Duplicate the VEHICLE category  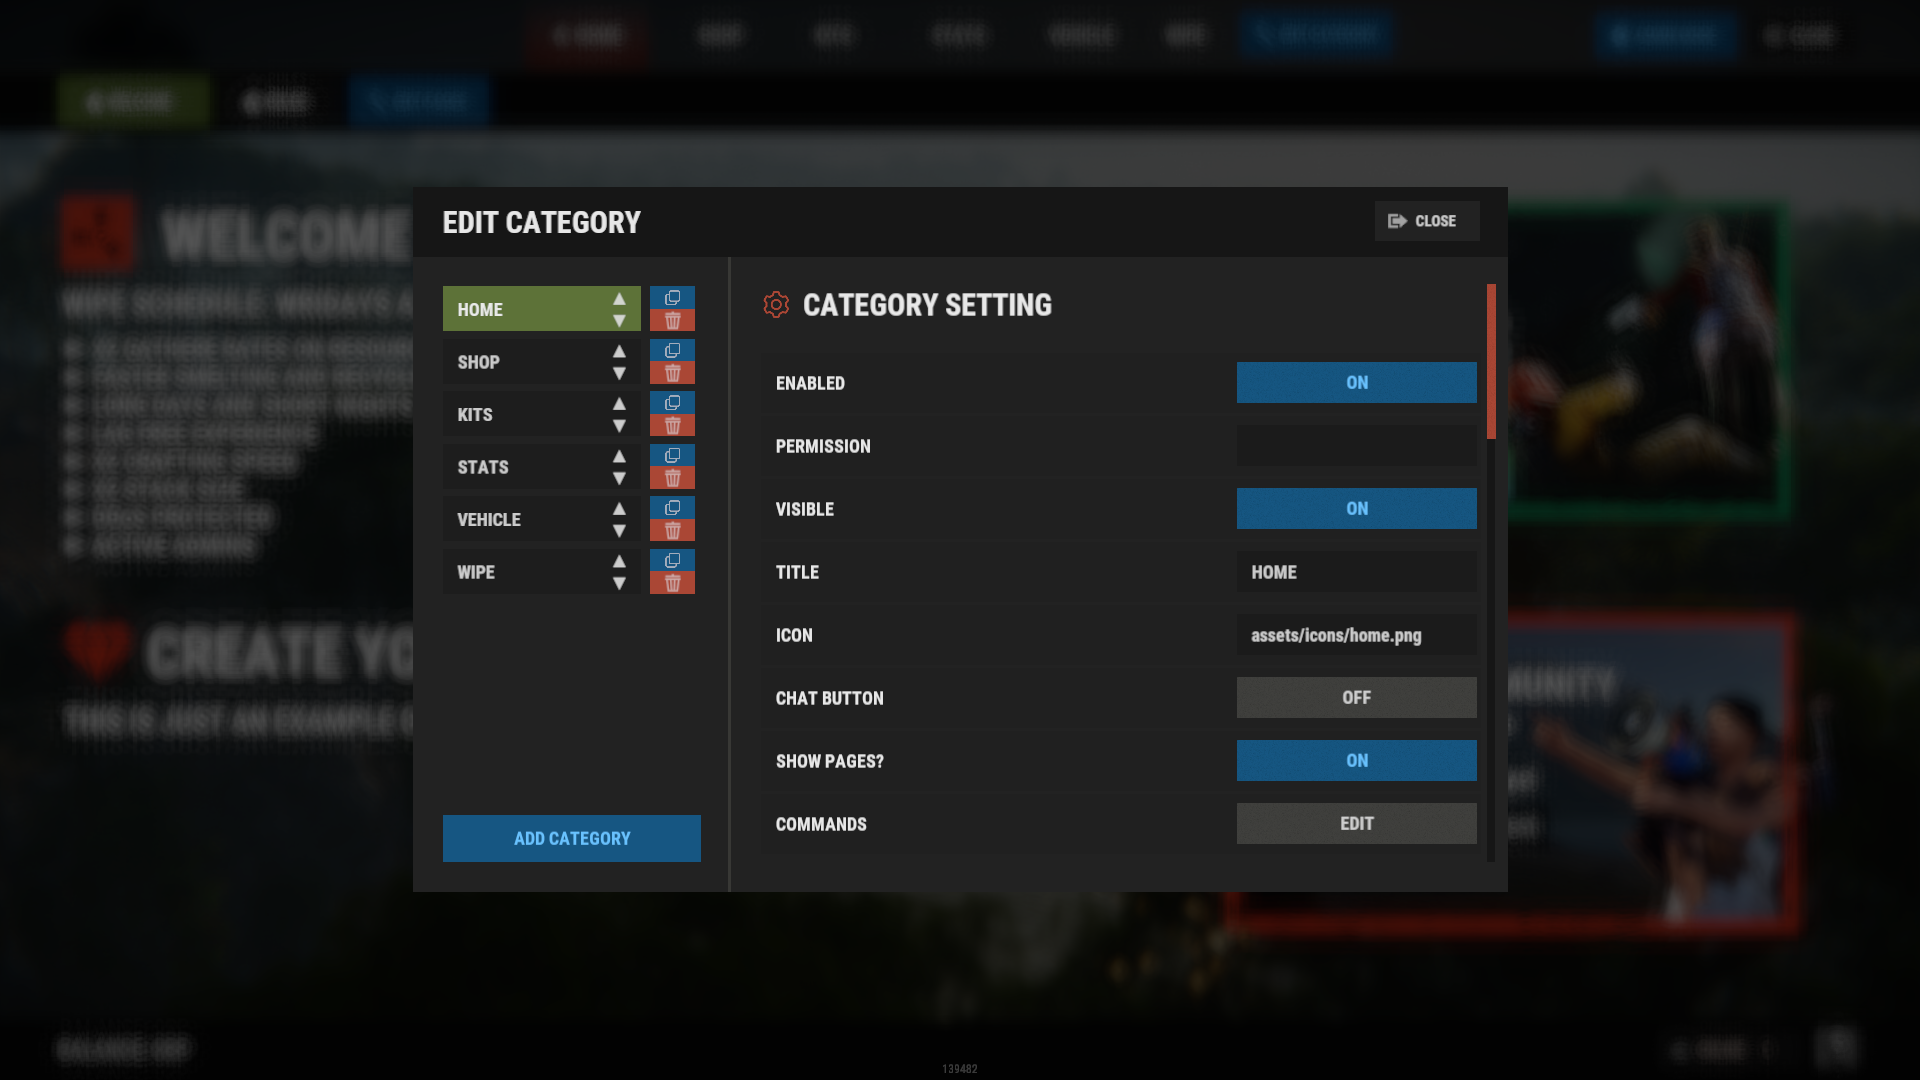tap(672, 508)
